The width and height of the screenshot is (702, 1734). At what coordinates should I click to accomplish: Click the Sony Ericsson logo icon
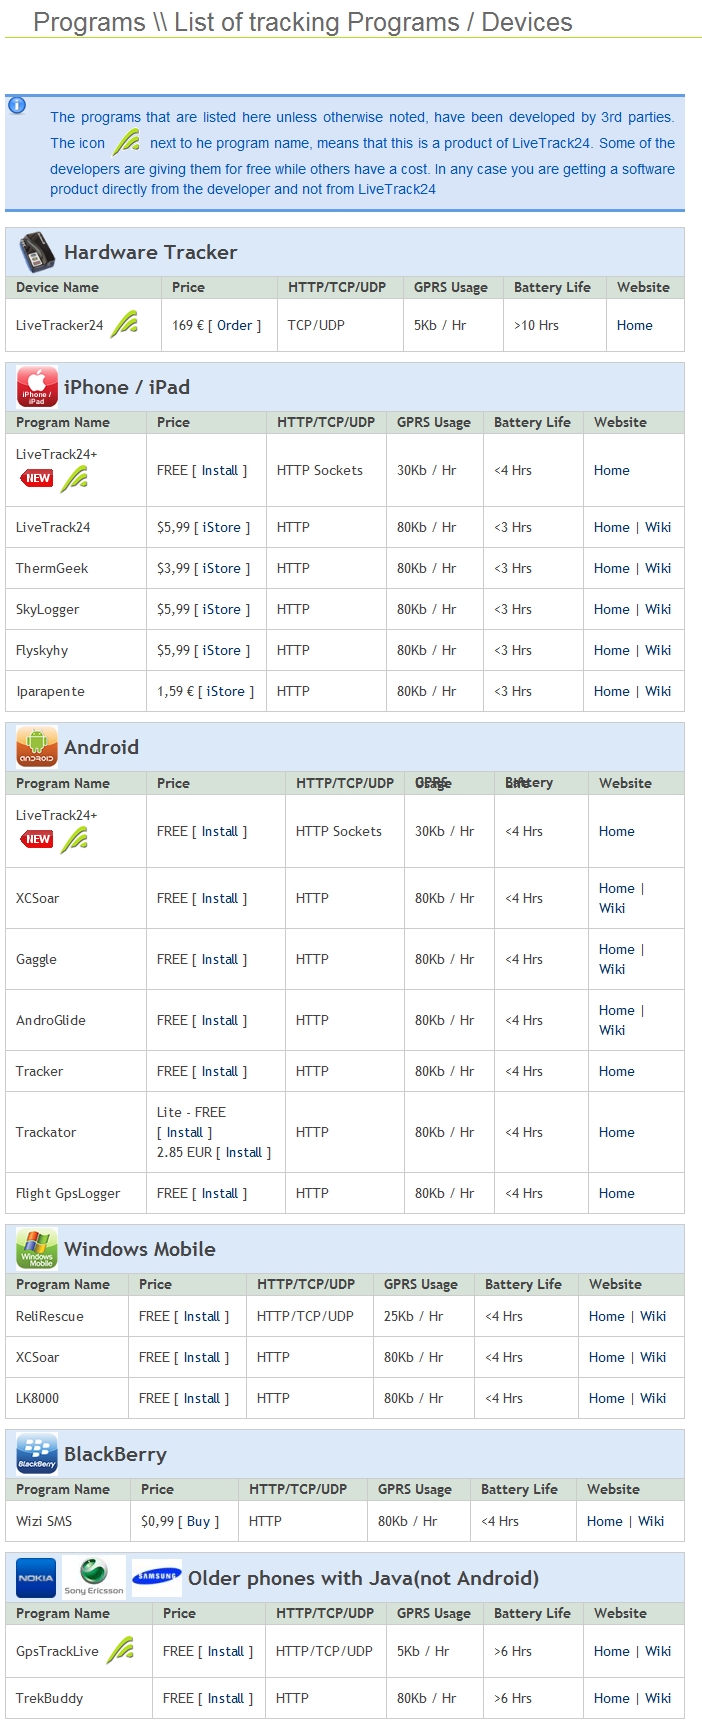(94, 1577)
